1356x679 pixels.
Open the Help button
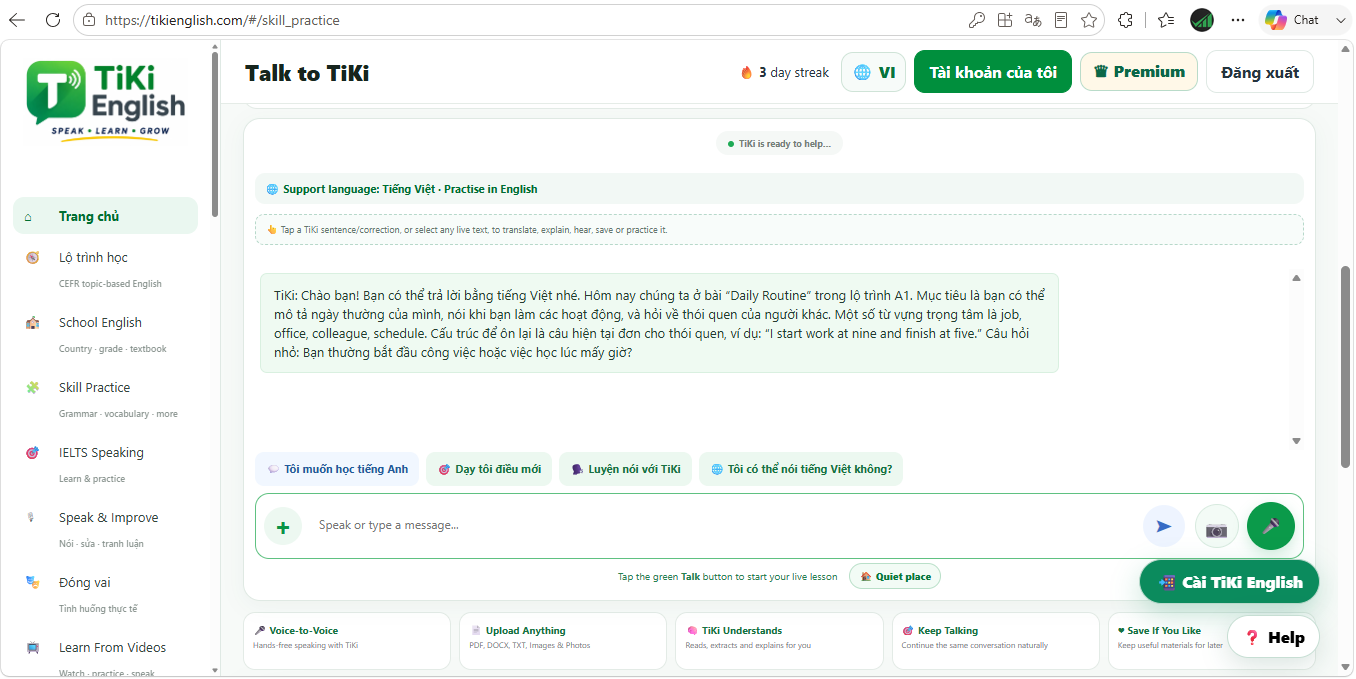[1273, 637]
